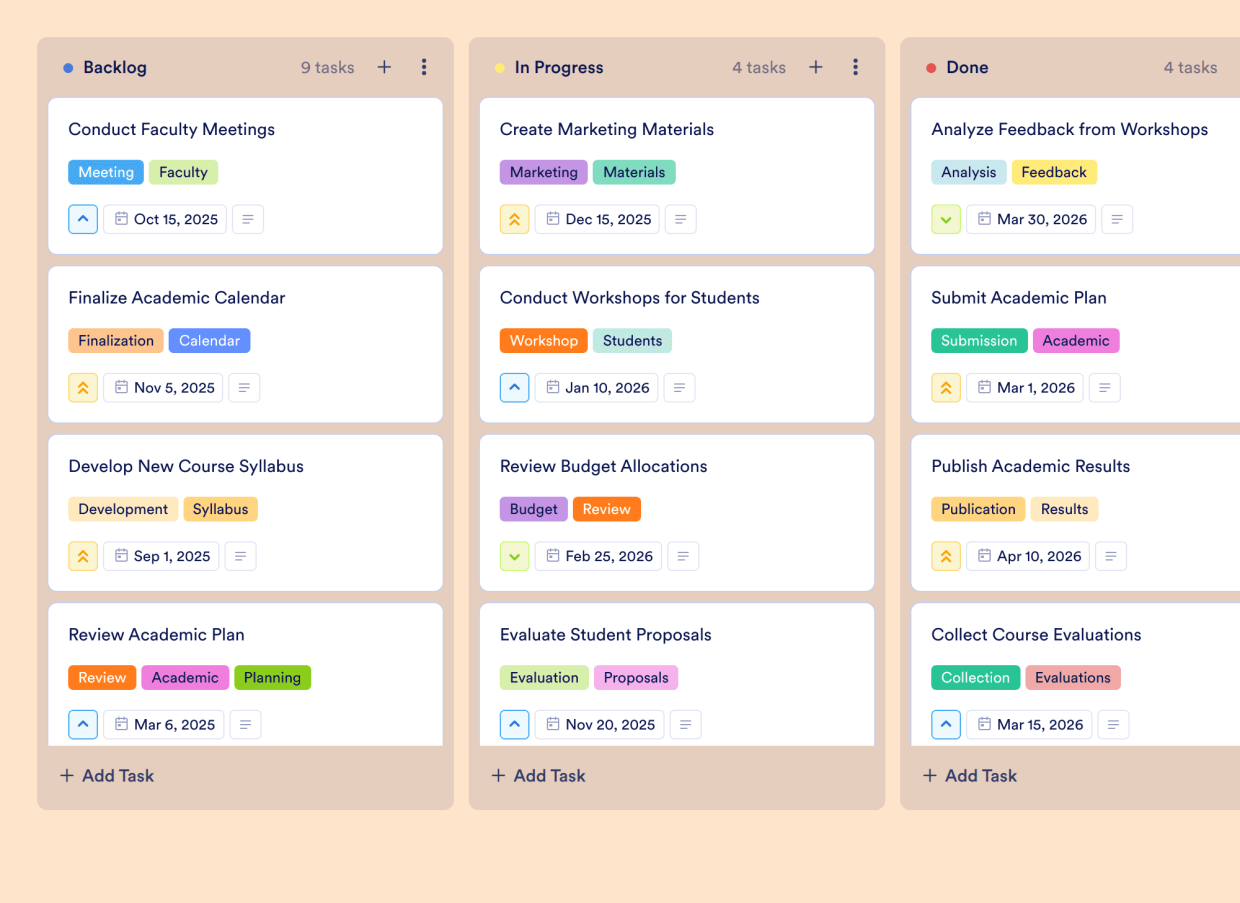Open the In Progress column options menu
Screen dimensions: 1240x903
856,67
